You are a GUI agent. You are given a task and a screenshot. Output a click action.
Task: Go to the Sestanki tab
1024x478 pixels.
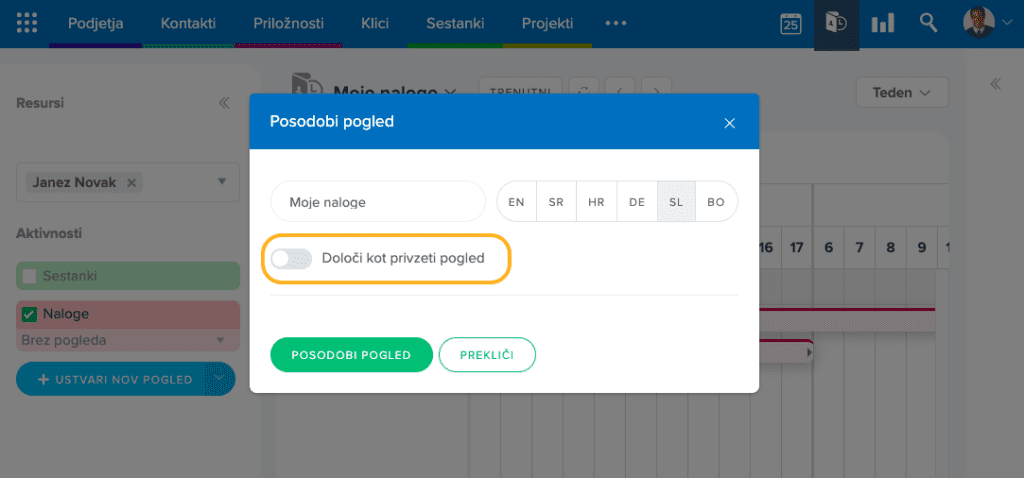[x=455, y=24]
